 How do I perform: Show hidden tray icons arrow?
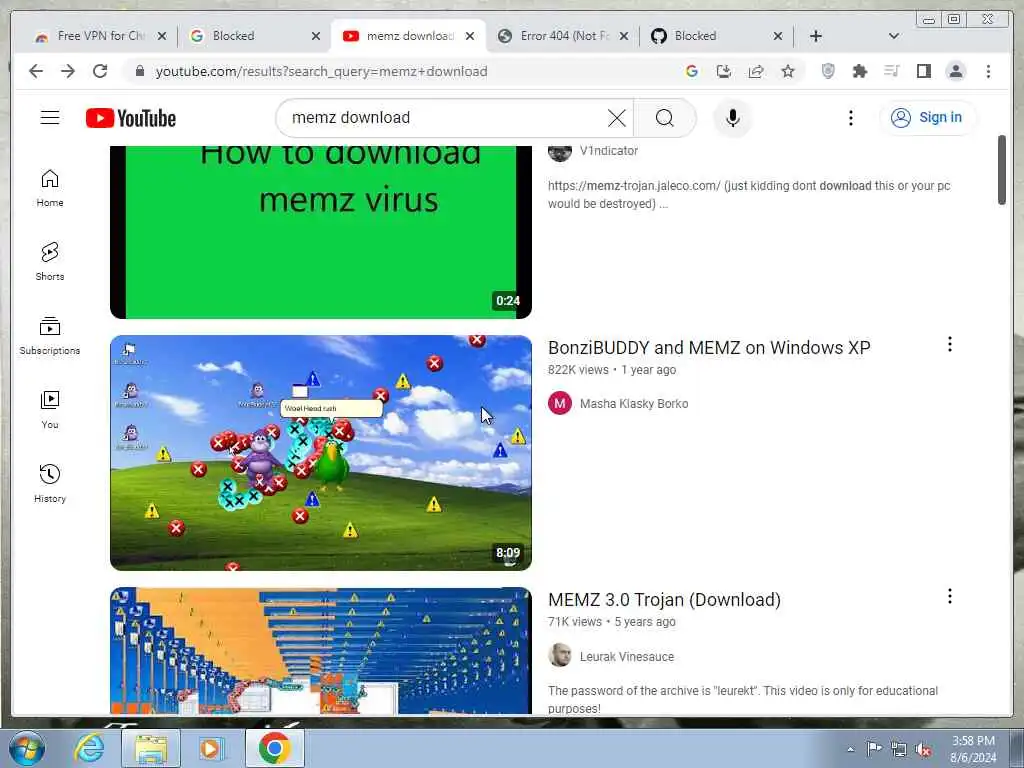click(x=850, y=749)
